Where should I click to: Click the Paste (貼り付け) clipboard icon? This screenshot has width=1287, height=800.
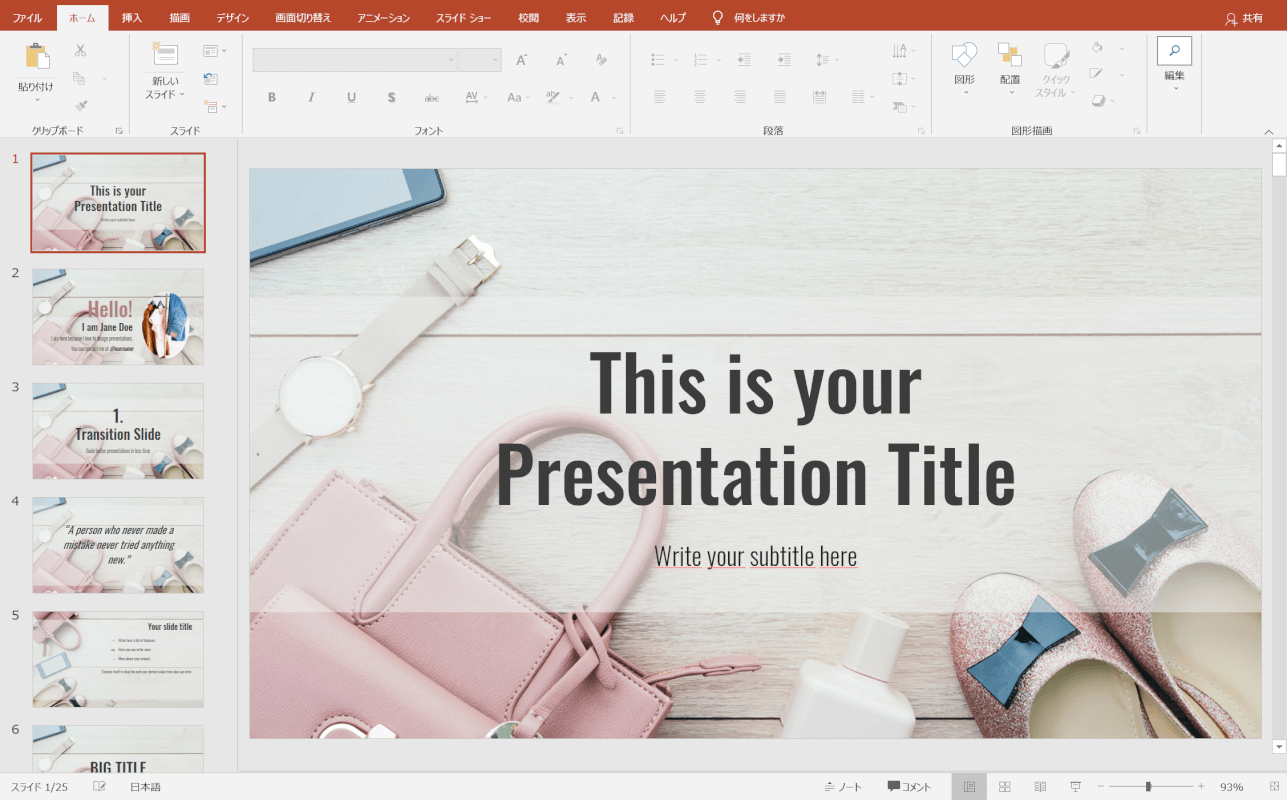[36, 58]
